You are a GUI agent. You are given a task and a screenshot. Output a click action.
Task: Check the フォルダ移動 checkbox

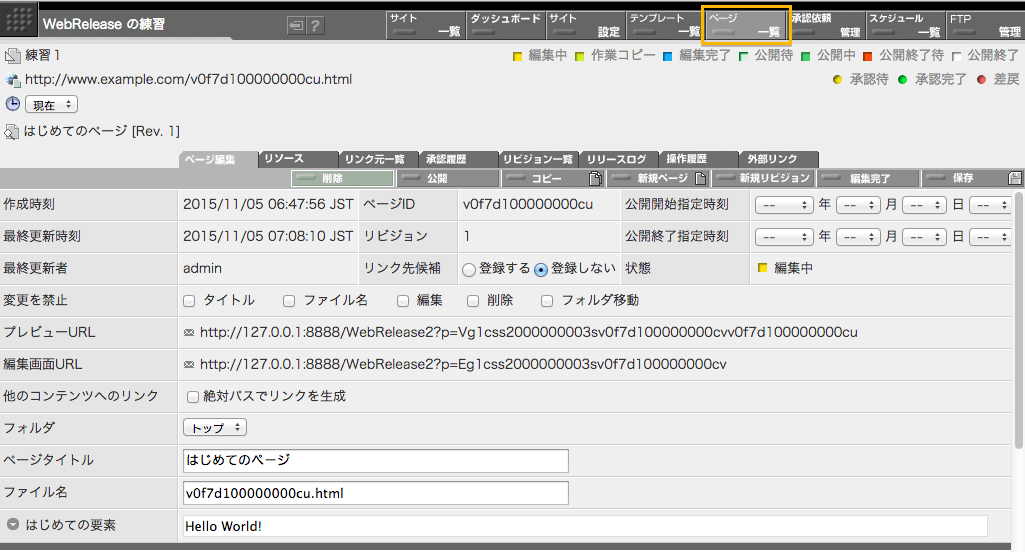(547, 301)
